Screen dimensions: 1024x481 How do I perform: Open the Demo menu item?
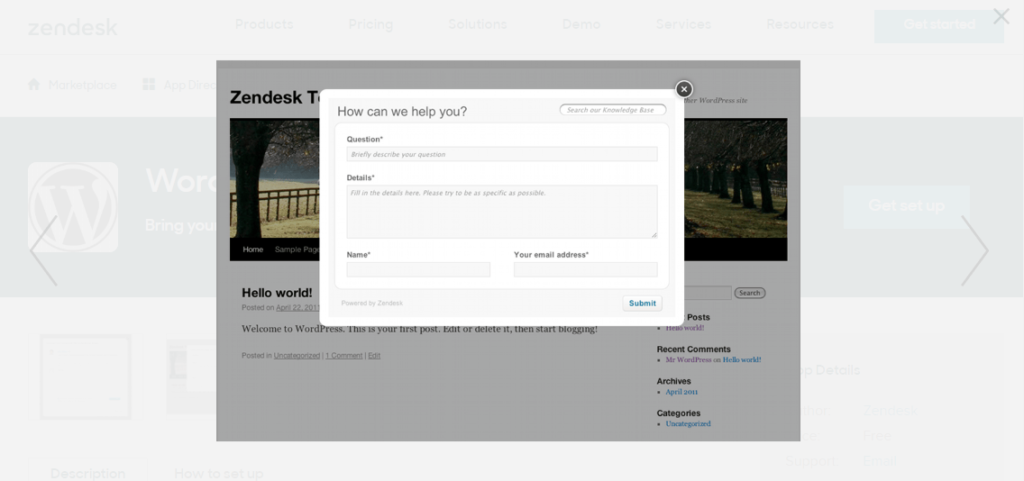tap(581, 25)
